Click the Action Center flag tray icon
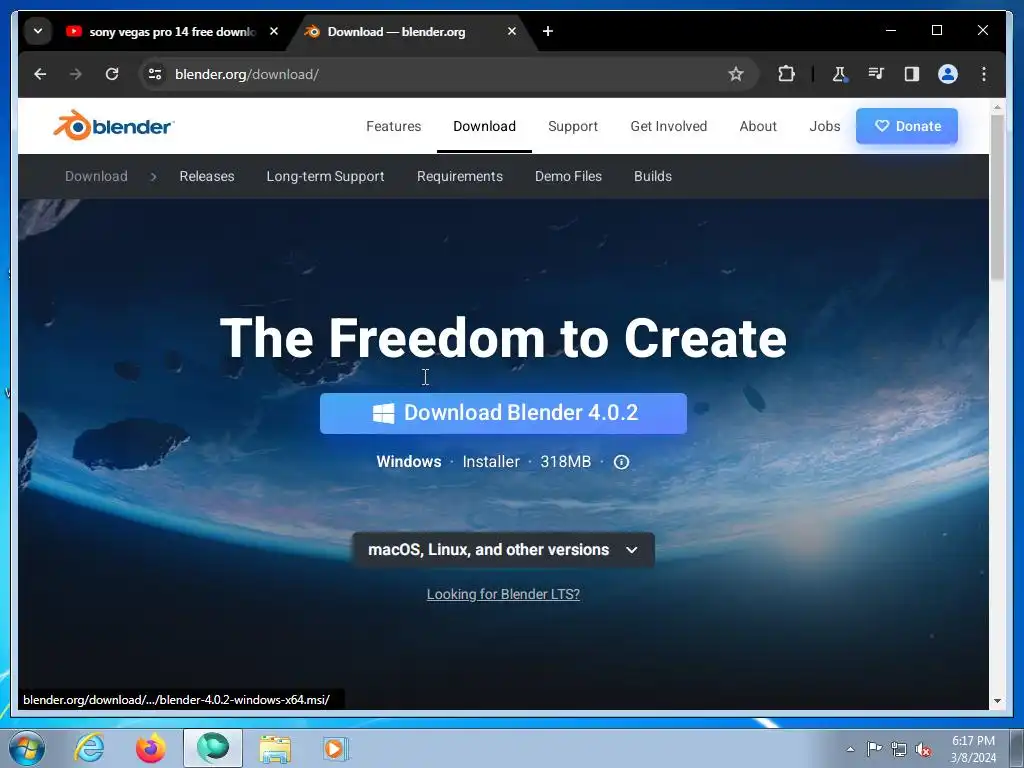The image size is (1024, 768). click(x=874, y=749)
